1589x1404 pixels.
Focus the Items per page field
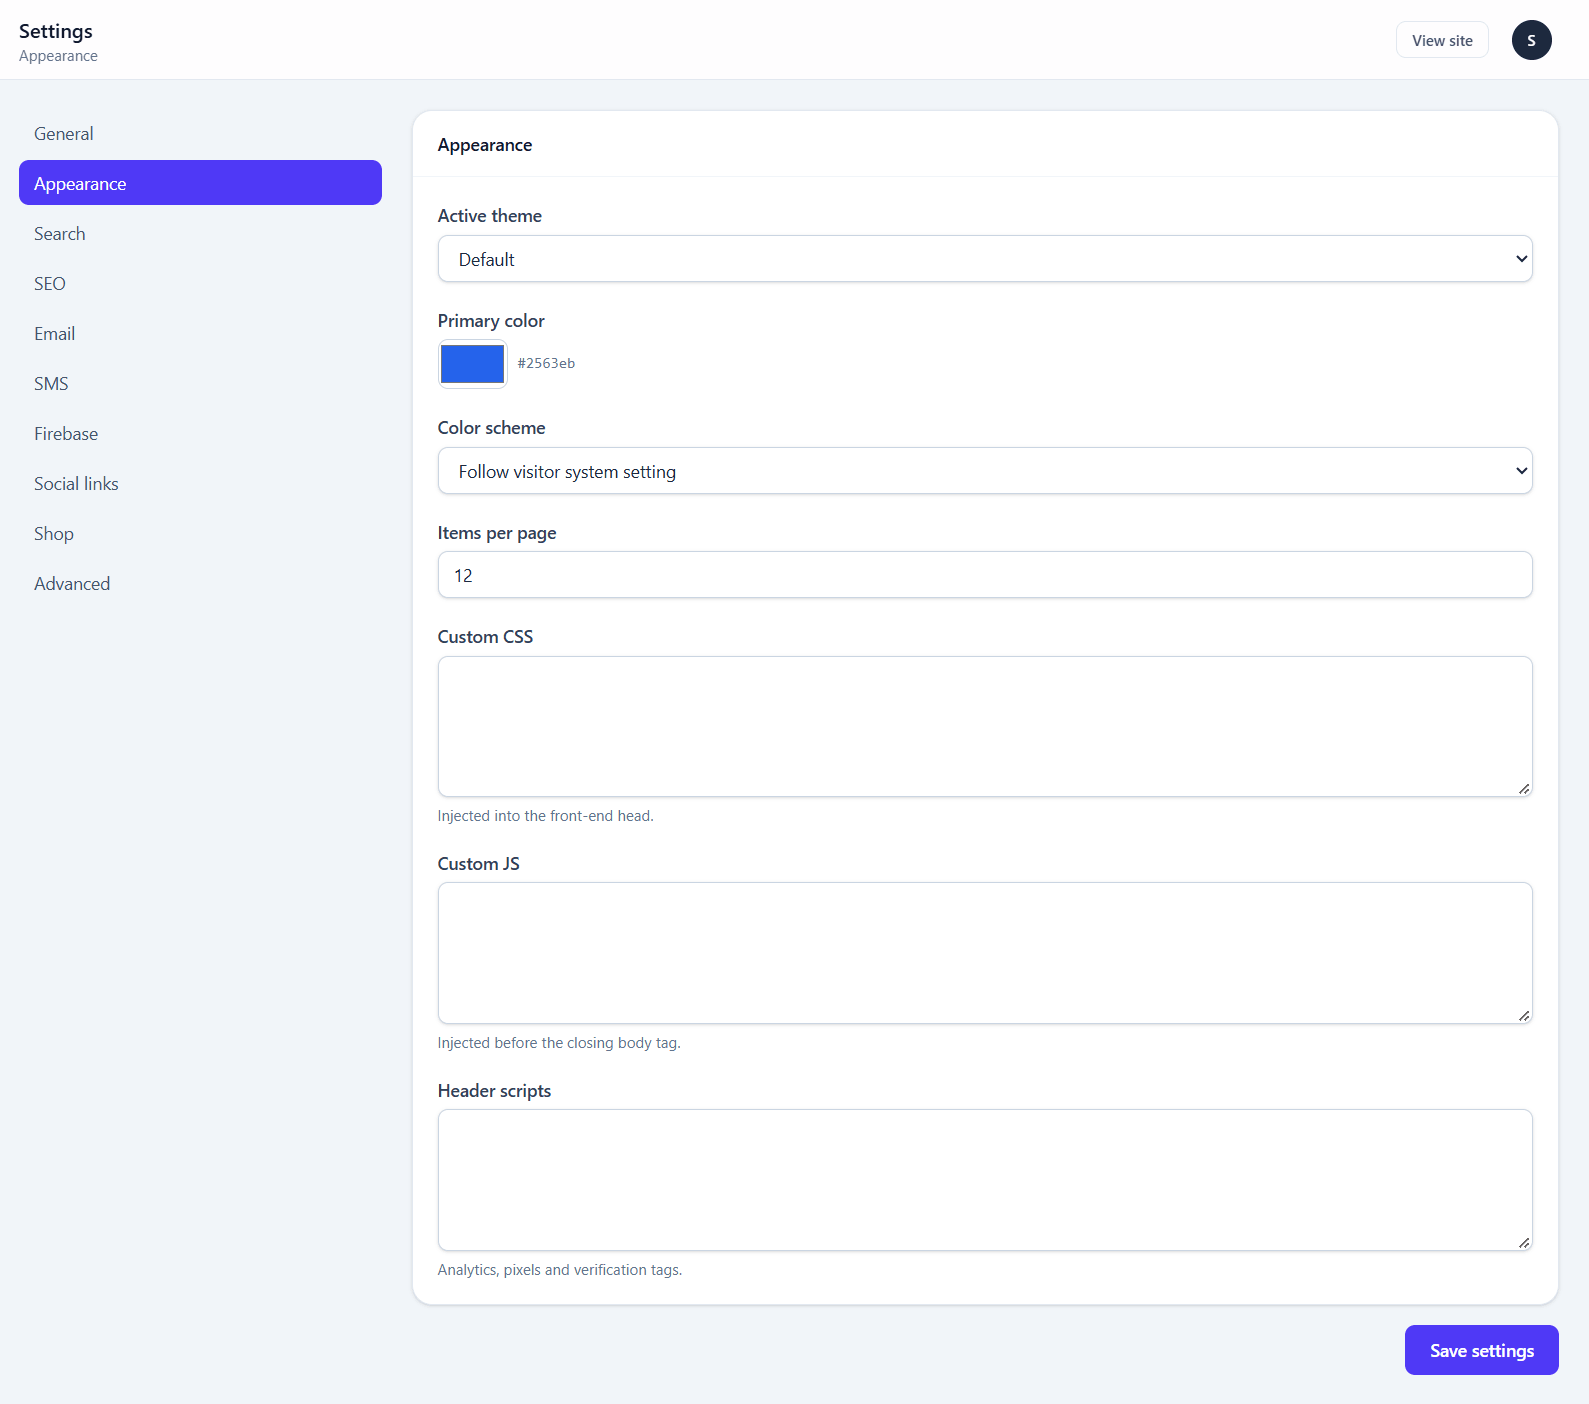[x=985, y=575]
